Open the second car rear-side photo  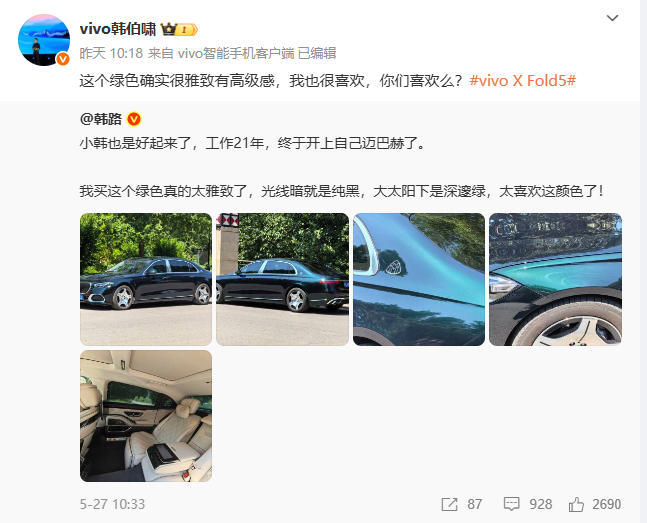282,279
